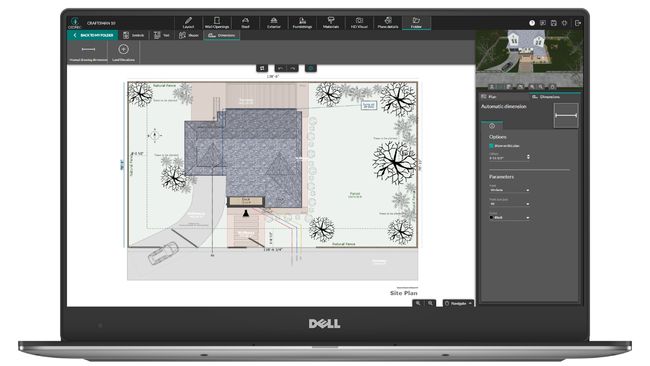Screen dimensions: 650x366
Task: Open the feedback chat icon
Action: coord(543,23)
